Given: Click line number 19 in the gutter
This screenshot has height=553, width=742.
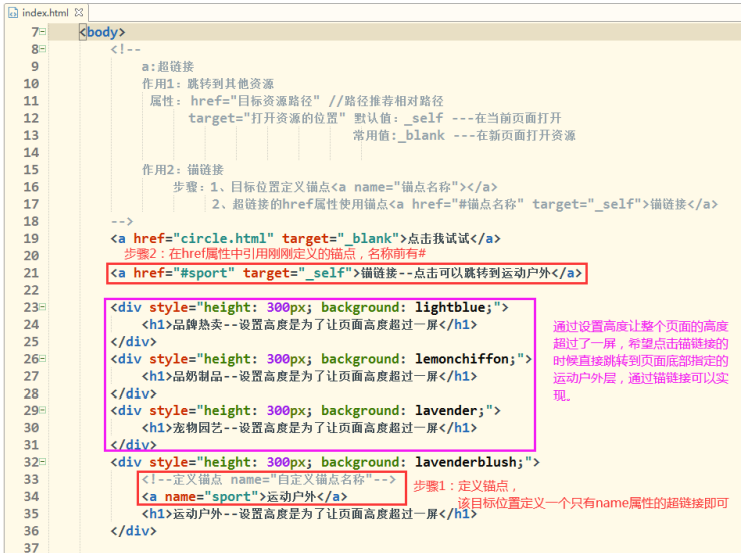Looking at the screenshot, I should click(31, 238).
